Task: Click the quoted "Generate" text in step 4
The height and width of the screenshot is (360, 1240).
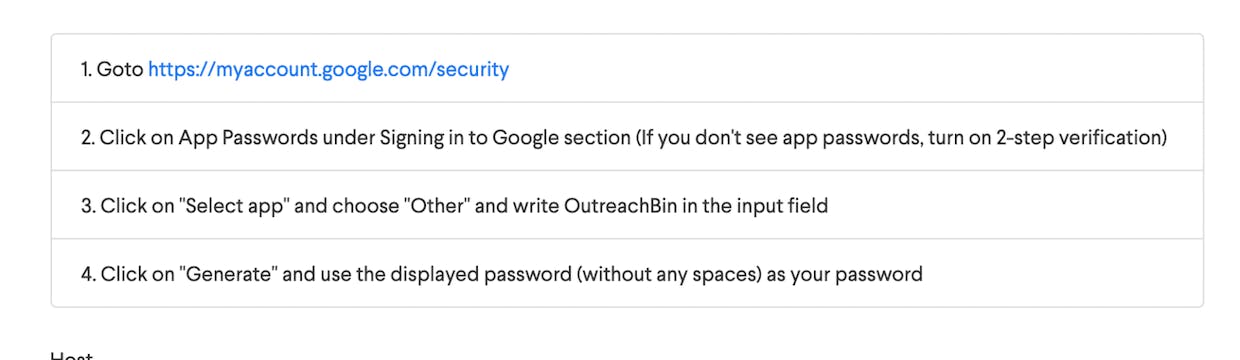Action: [x=228, y=273]
